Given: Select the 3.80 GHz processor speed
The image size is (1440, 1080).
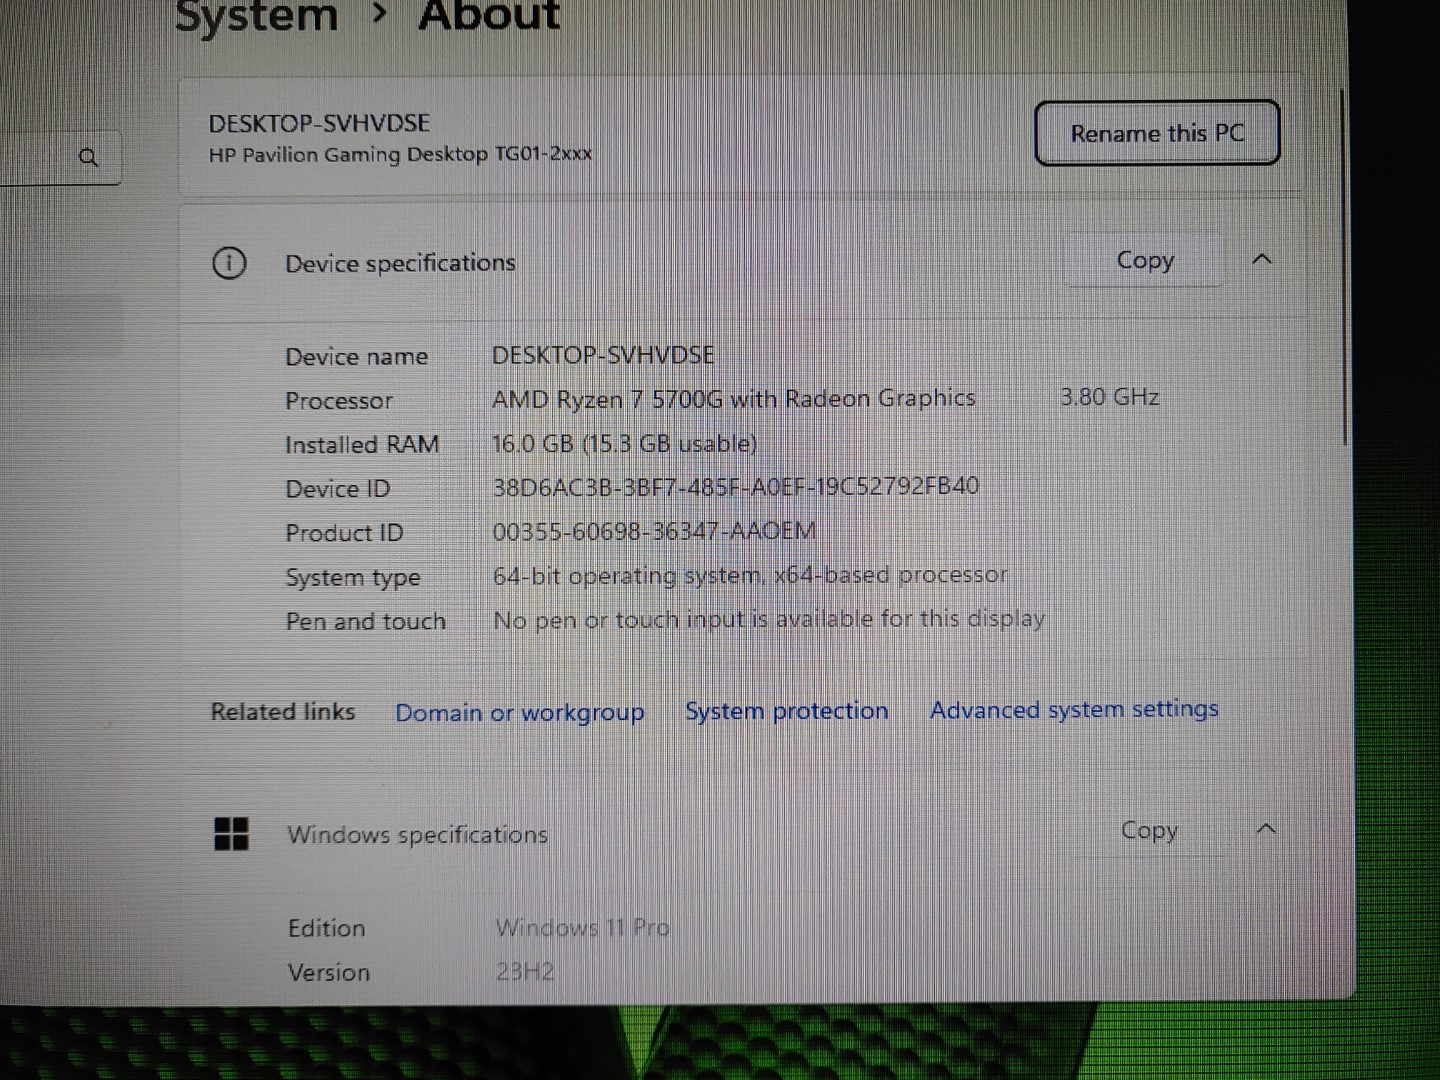Looking at the screenshot, I should coord(1109,397).
